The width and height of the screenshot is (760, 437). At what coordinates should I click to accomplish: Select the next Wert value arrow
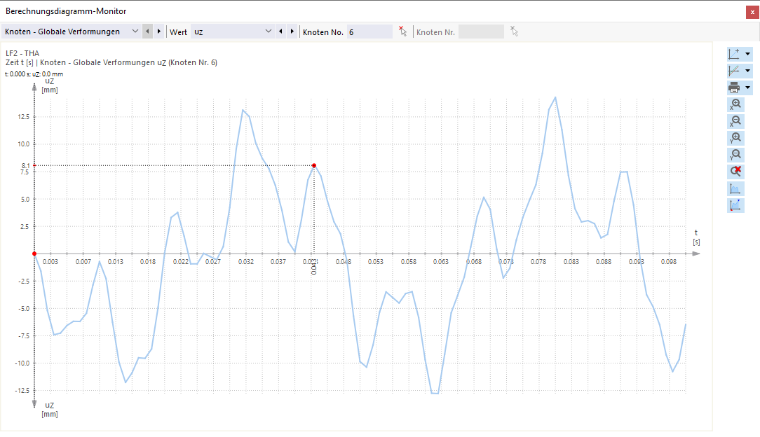292,31
